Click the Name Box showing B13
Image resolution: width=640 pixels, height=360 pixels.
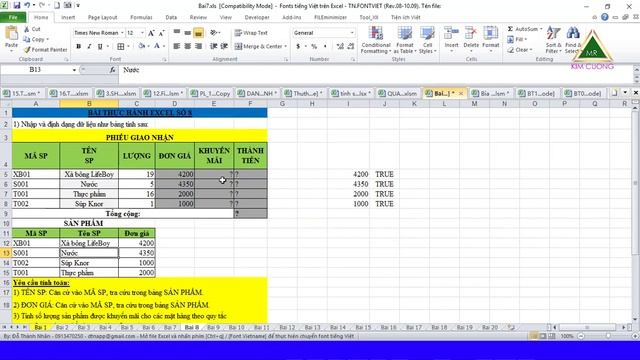[x=36, y=70]
